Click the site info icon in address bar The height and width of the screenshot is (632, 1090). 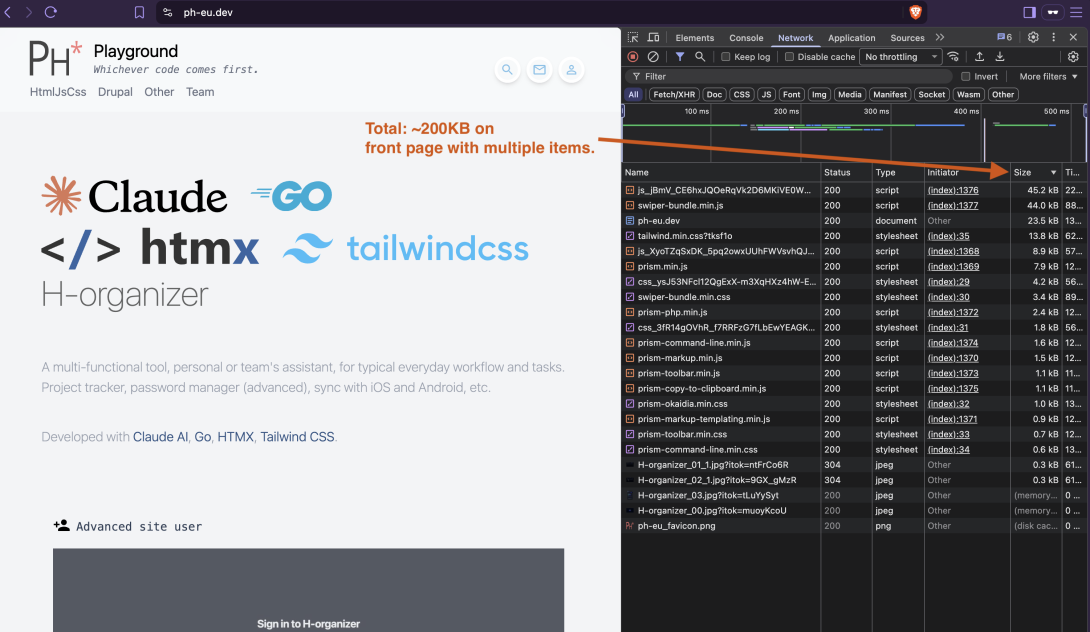(168, 13)
